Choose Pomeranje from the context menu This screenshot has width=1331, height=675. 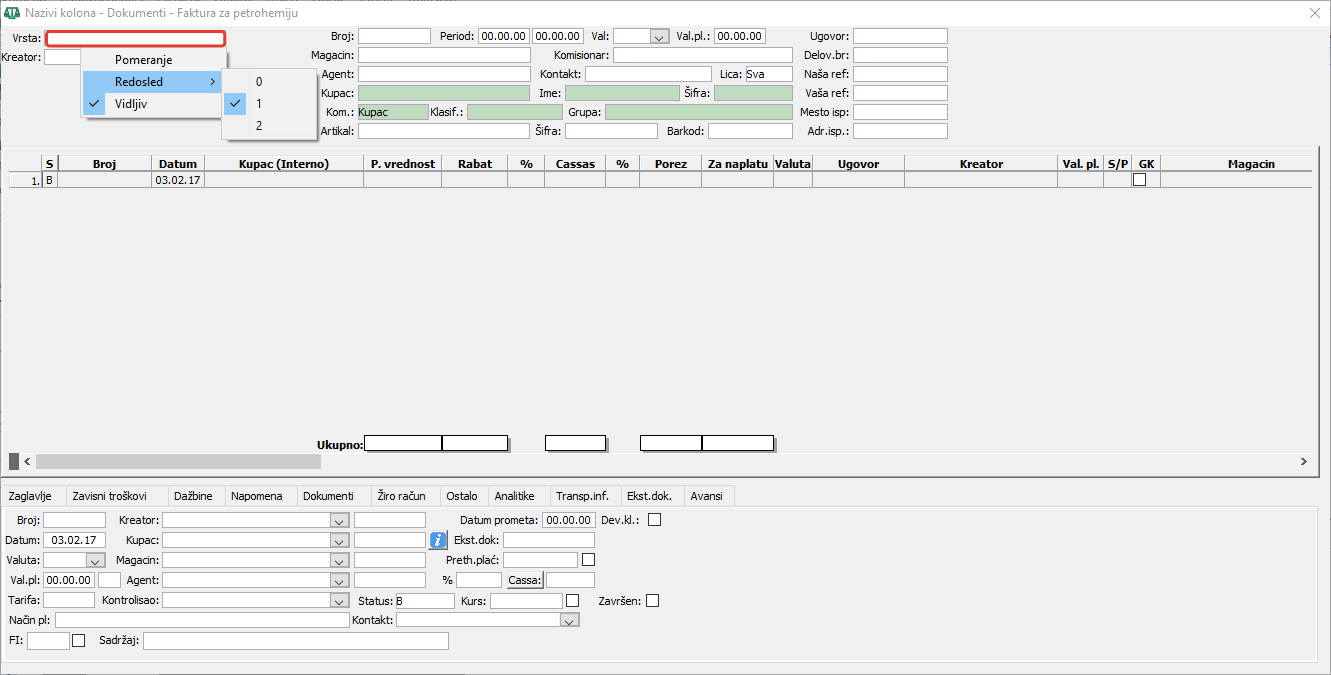click(143, 60)
